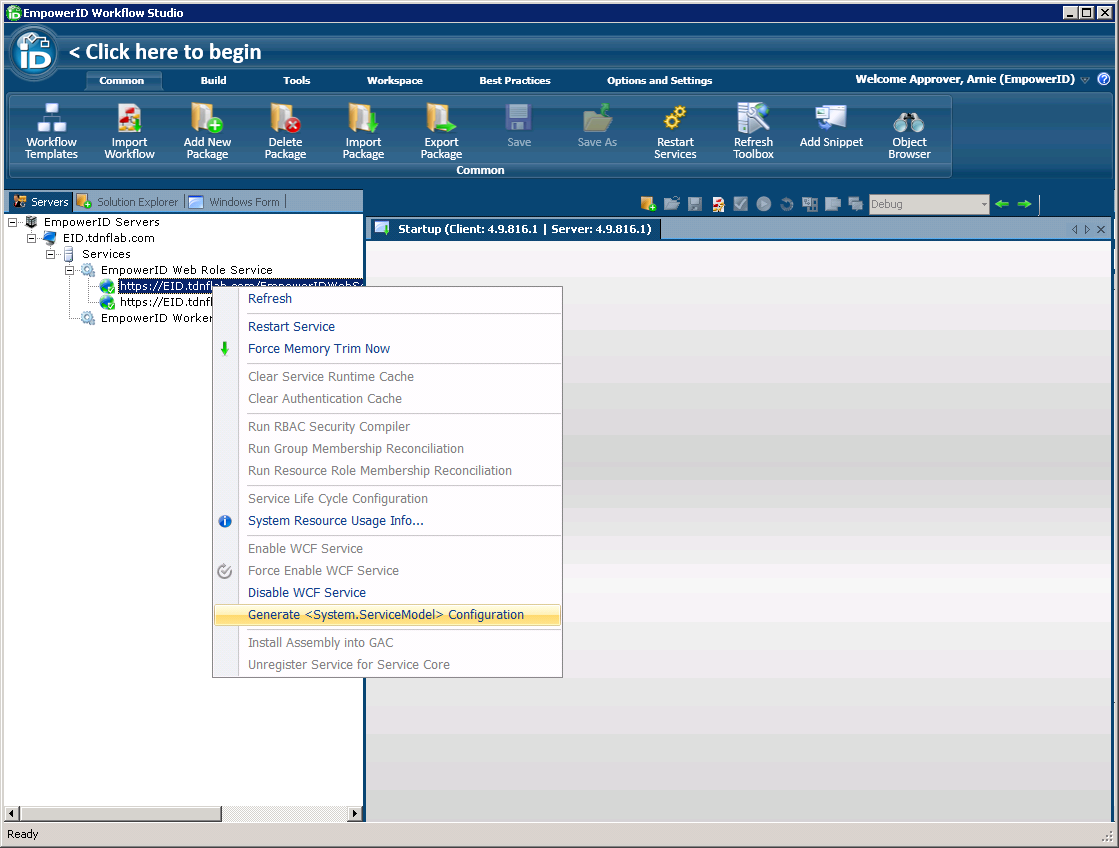Collapse the Services tree node
The image size is (1119, 848).
pyautogui.click(x=51, y=254)
